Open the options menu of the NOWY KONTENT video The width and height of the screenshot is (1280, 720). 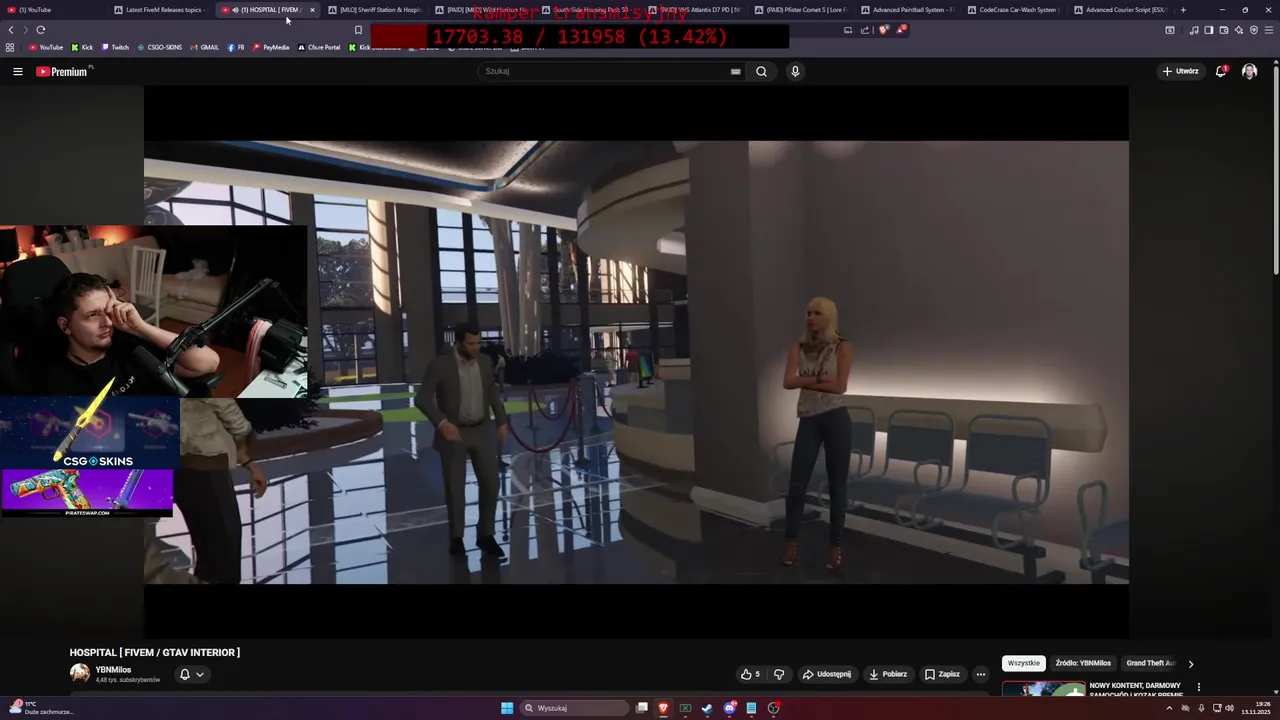click(1198, 688)
